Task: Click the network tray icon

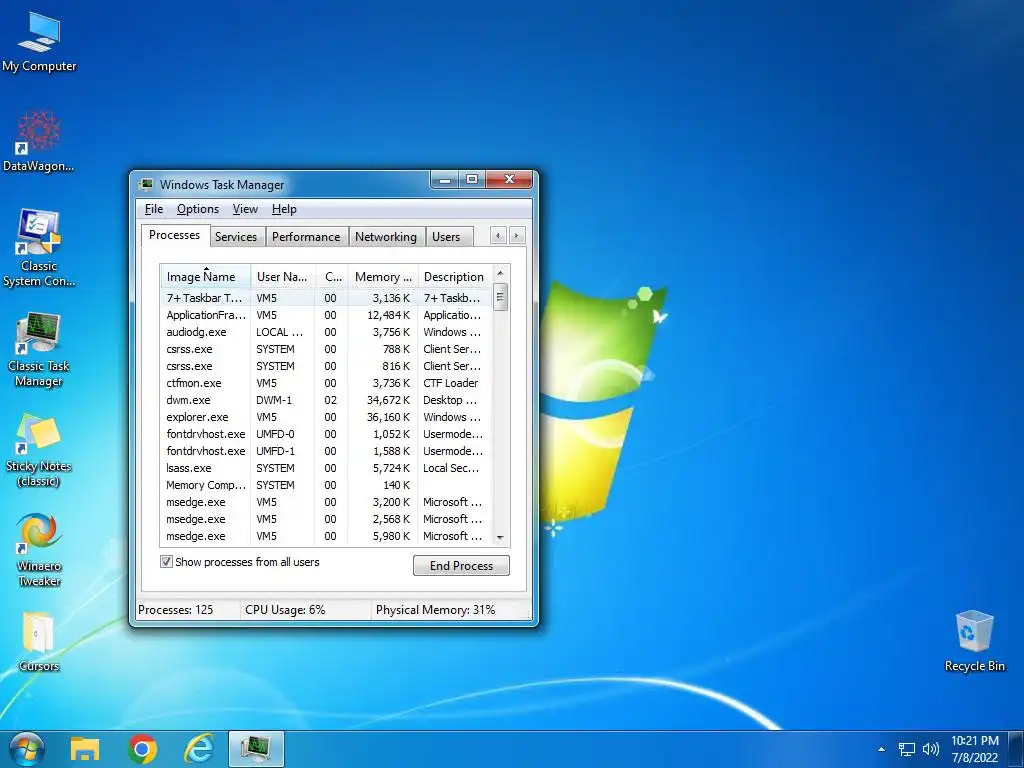Action: (906, 749)
